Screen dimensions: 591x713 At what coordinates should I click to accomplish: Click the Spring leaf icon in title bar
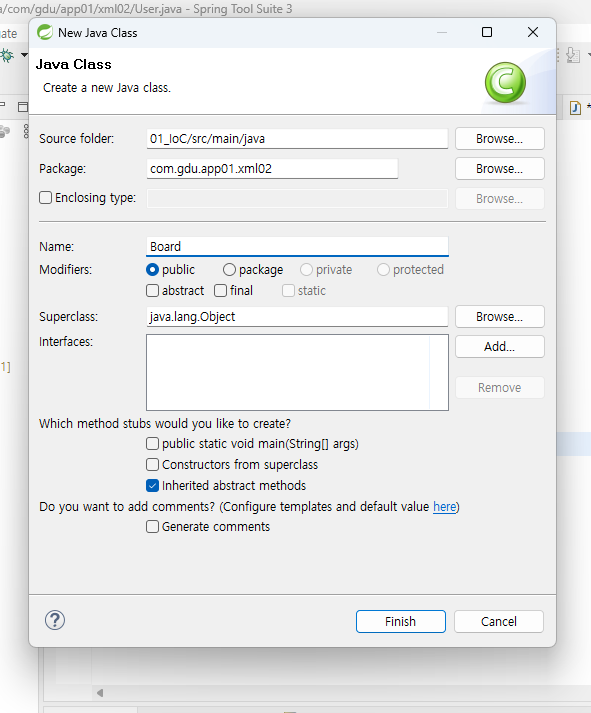(x=45, y=32)
